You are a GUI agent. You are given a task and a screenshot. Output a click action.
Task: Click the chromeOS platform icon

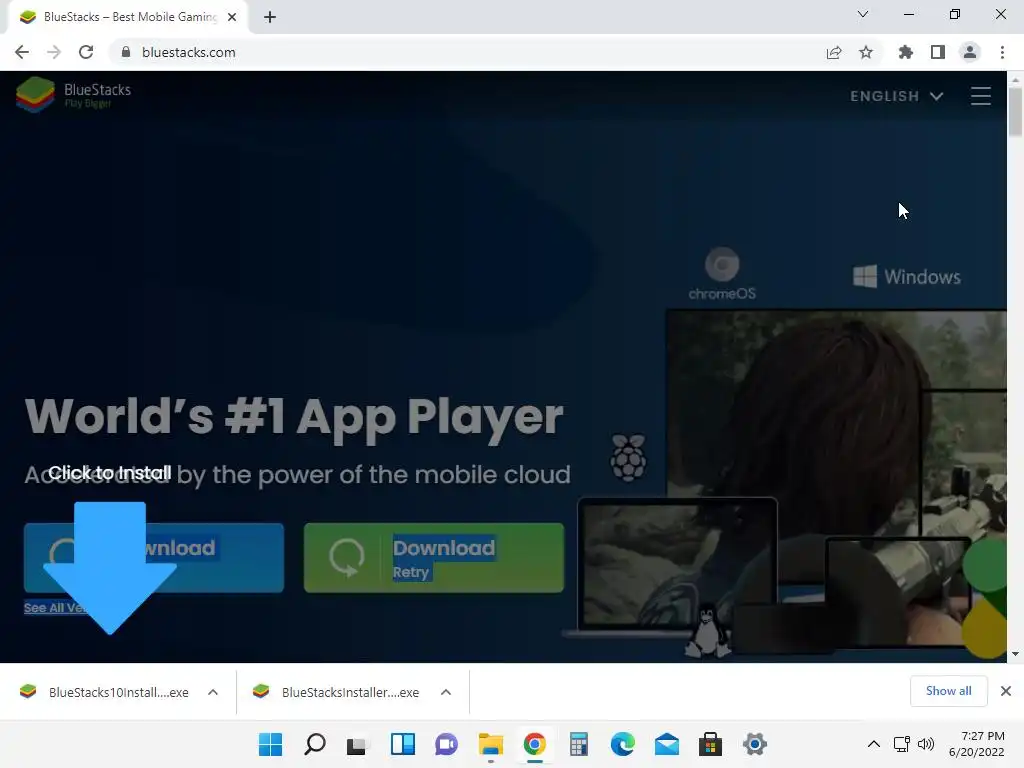point(722,274)
